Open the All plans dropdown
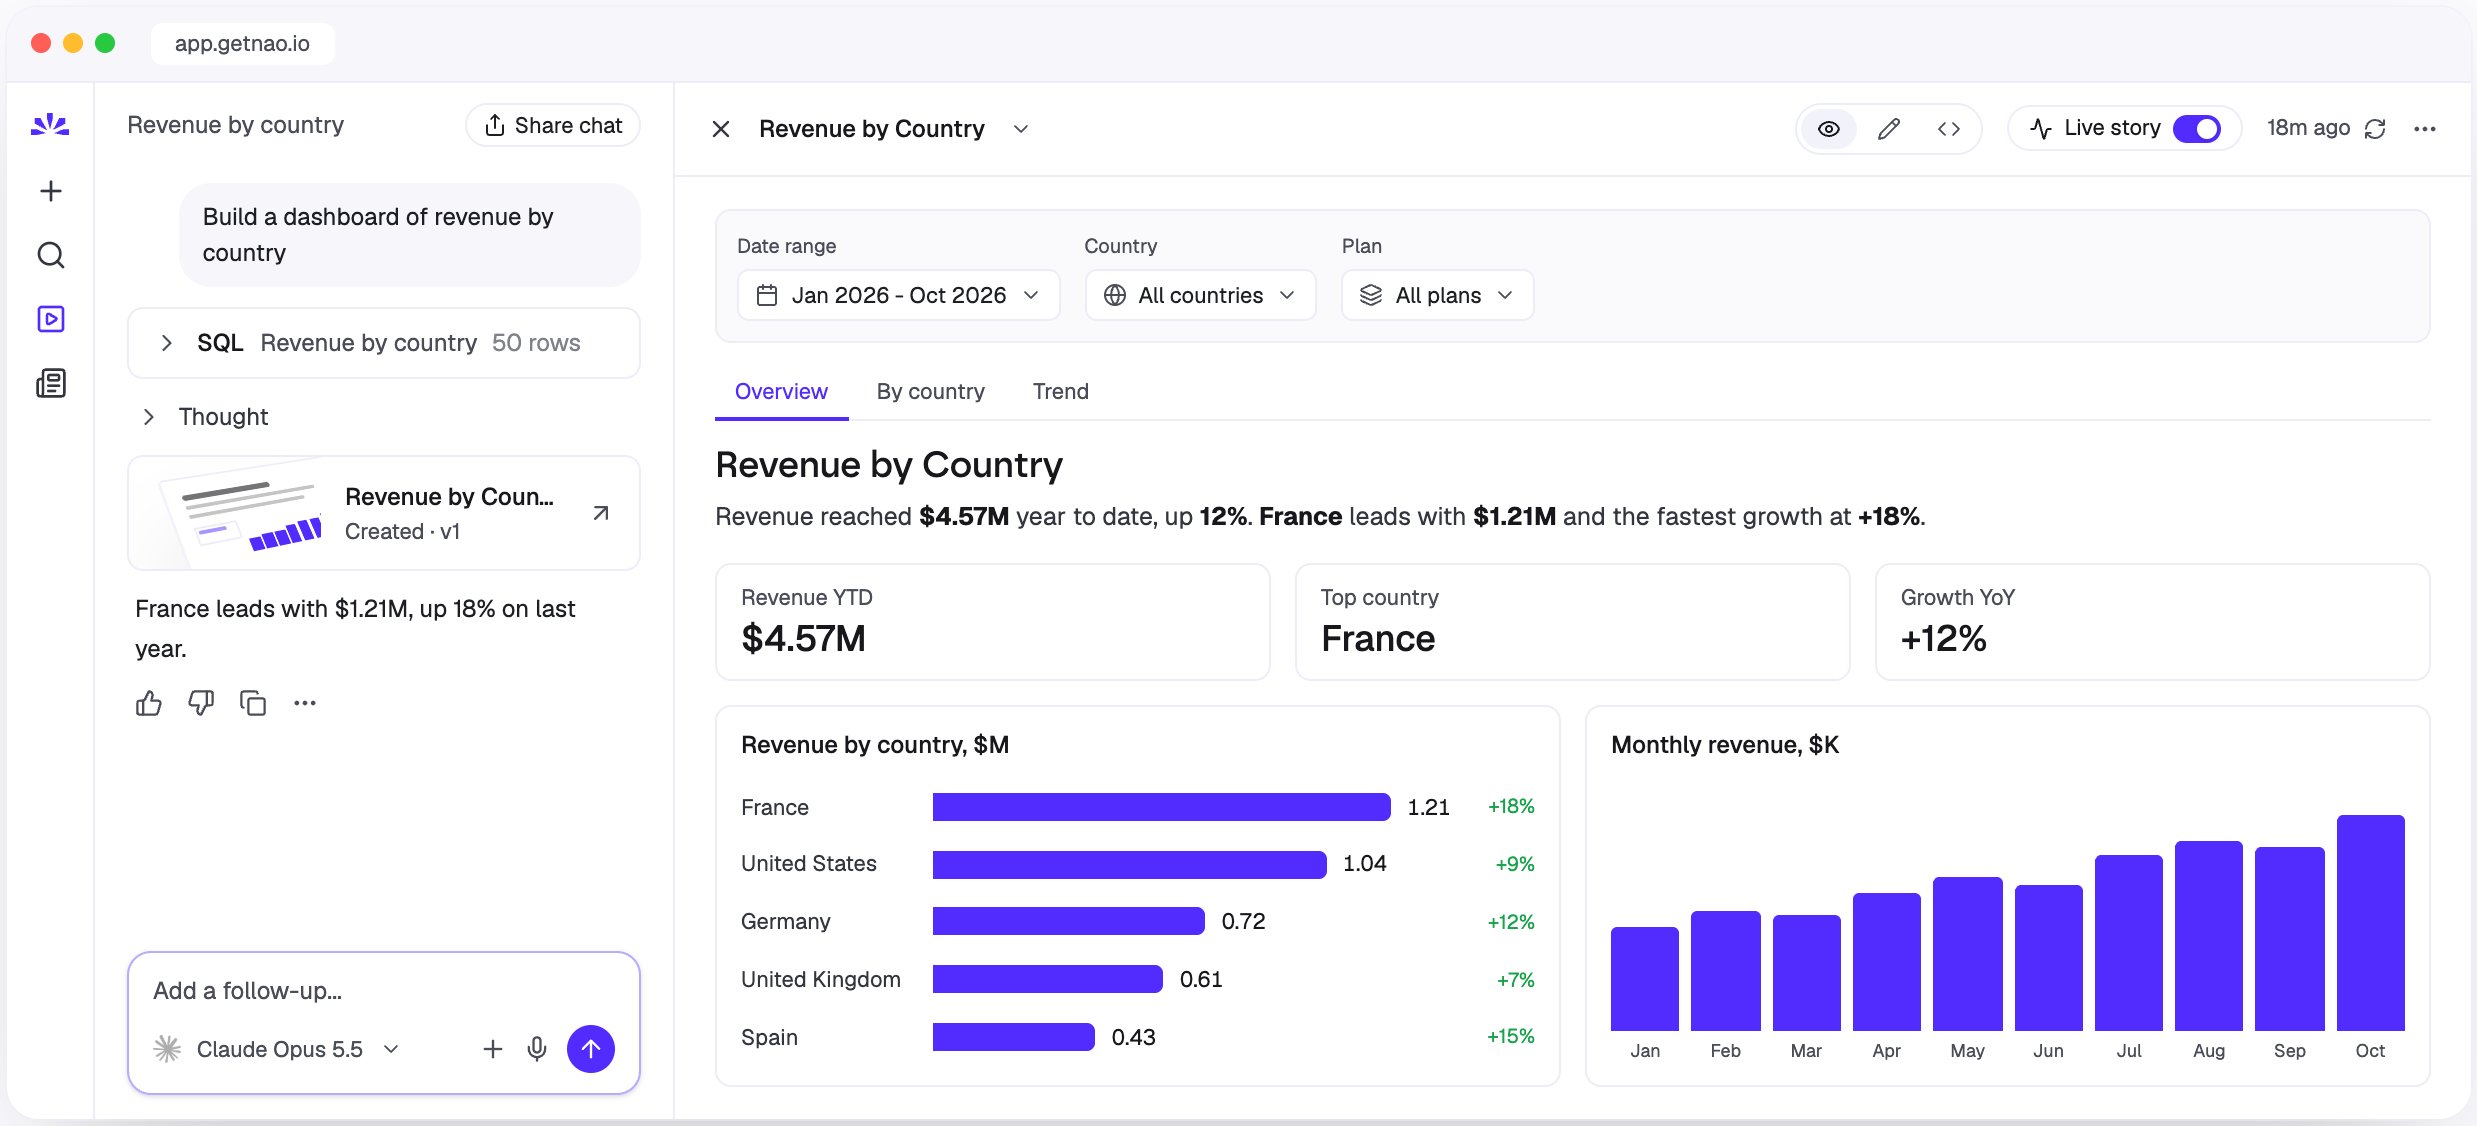The height and width of the screenshot is (1126, 2477). (x=1437, y=295)
